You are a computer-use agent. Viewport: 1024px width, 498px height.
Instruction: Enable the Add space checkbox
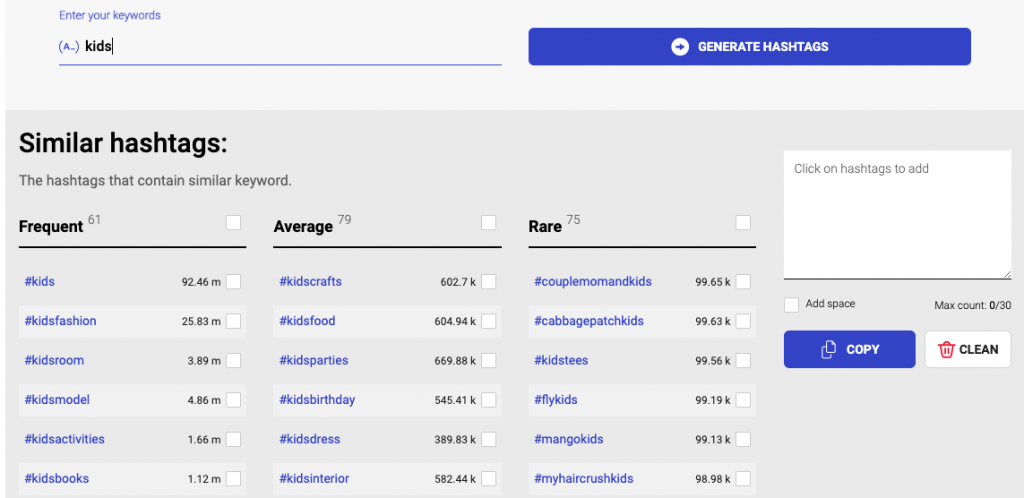click(792, 305)
